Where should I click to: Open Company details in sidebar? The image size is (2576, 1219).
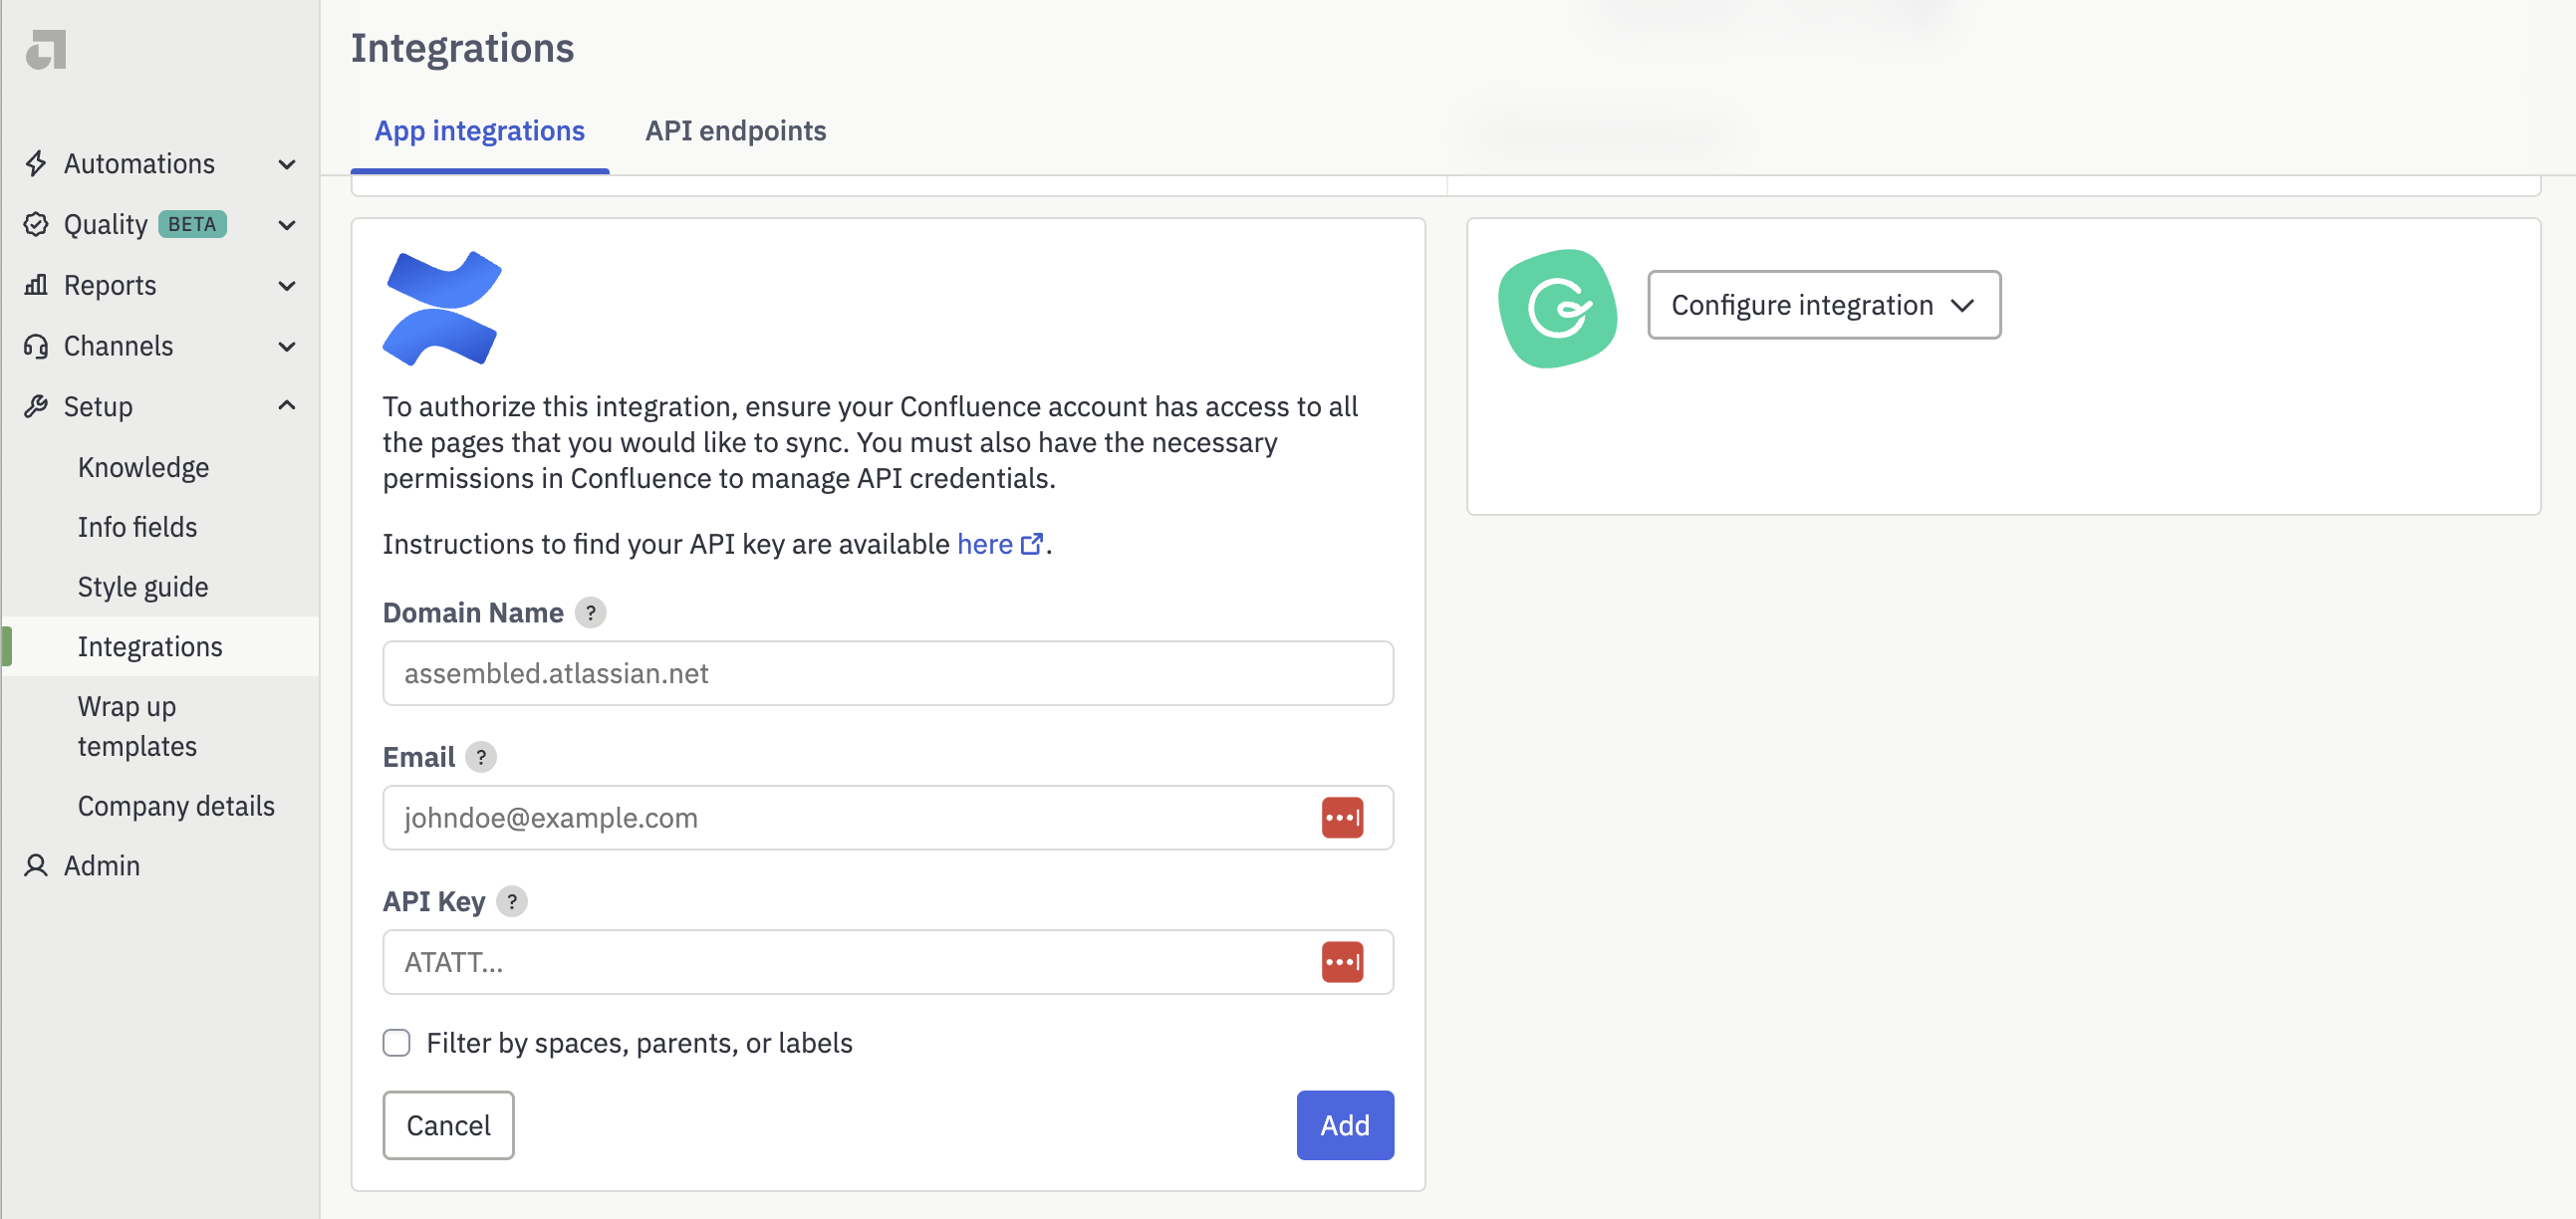(176, 806)
